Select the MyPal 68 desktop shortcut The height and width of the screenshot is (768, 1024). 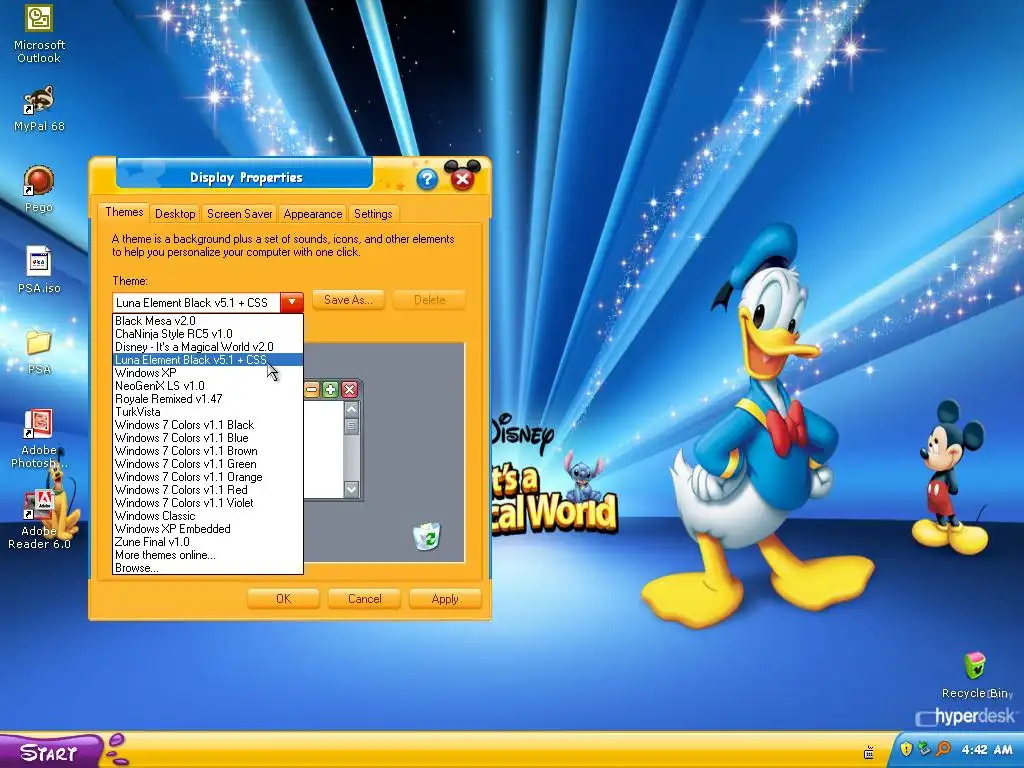coord(39,108)
